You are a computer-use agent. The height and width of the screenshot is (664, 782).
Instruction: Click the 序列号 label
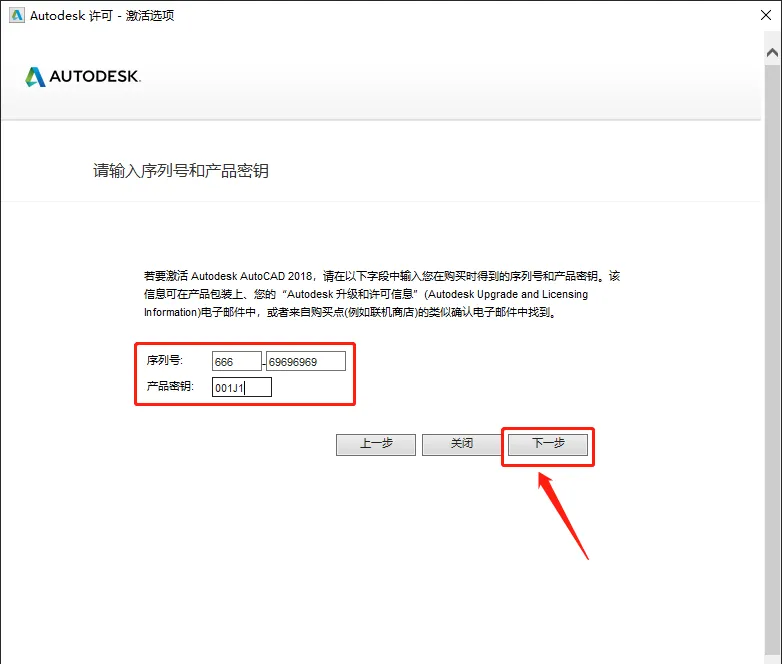click(165, 360)
